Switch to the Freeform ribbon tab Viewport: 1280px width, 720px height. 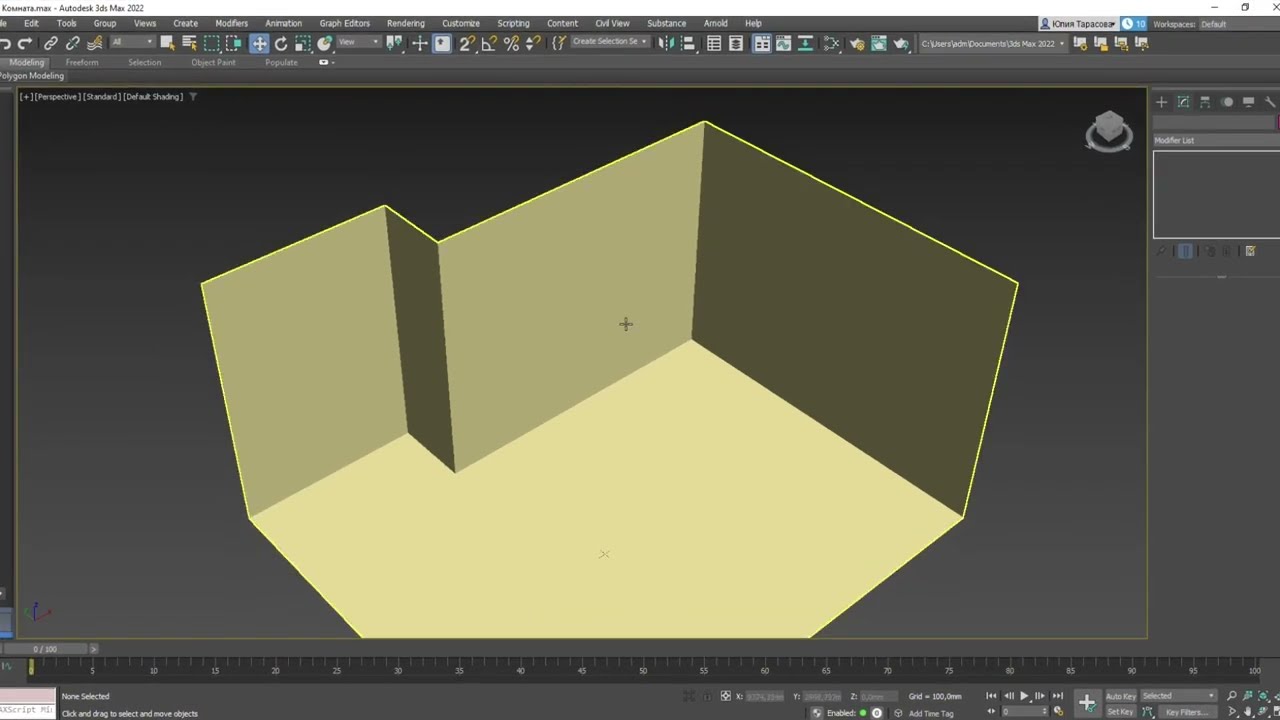click(82, 62)
